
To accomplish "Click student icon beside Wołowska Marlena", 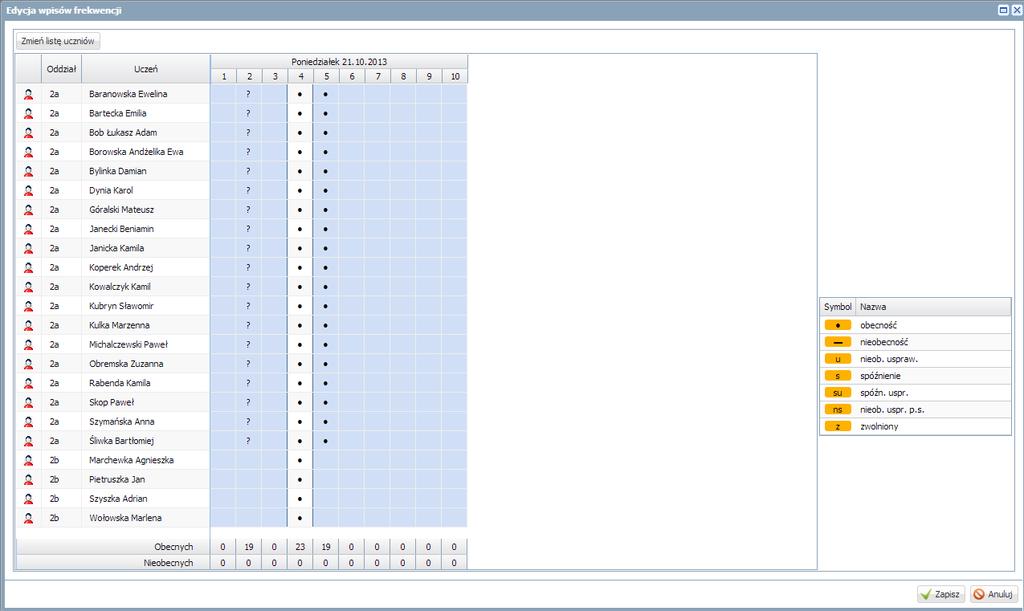I will pyautogui.click(x=28, y=518).
